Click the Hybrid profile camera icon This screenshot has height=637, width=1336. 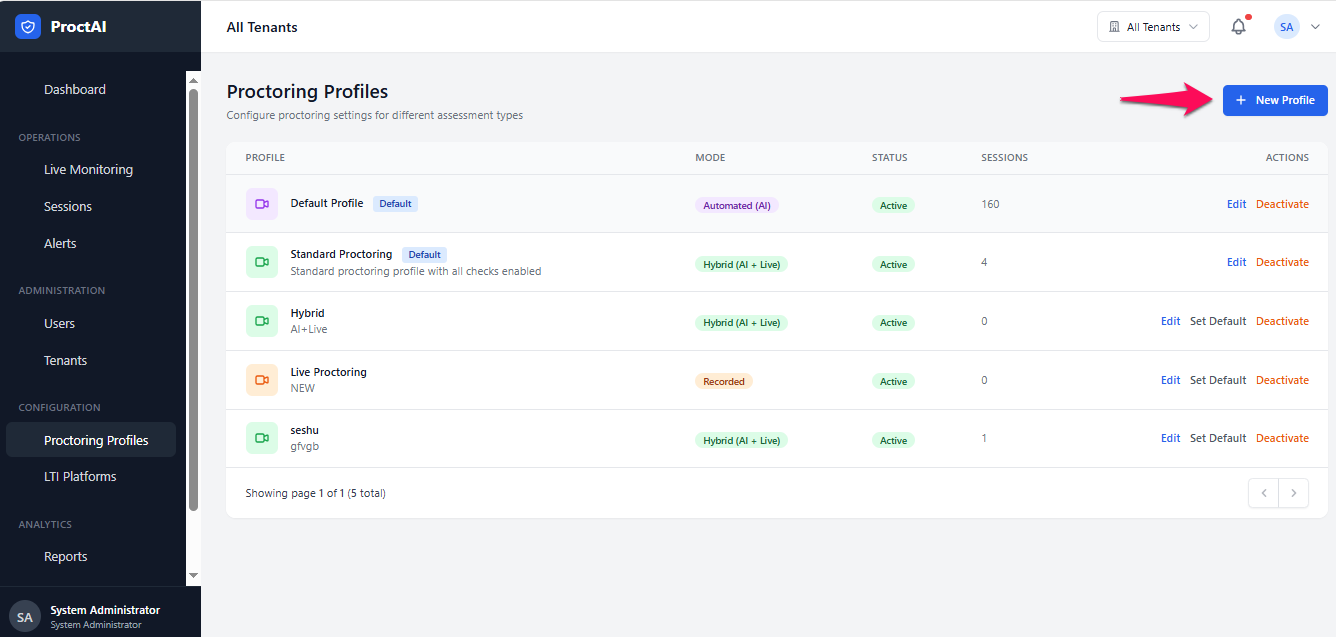262,321
